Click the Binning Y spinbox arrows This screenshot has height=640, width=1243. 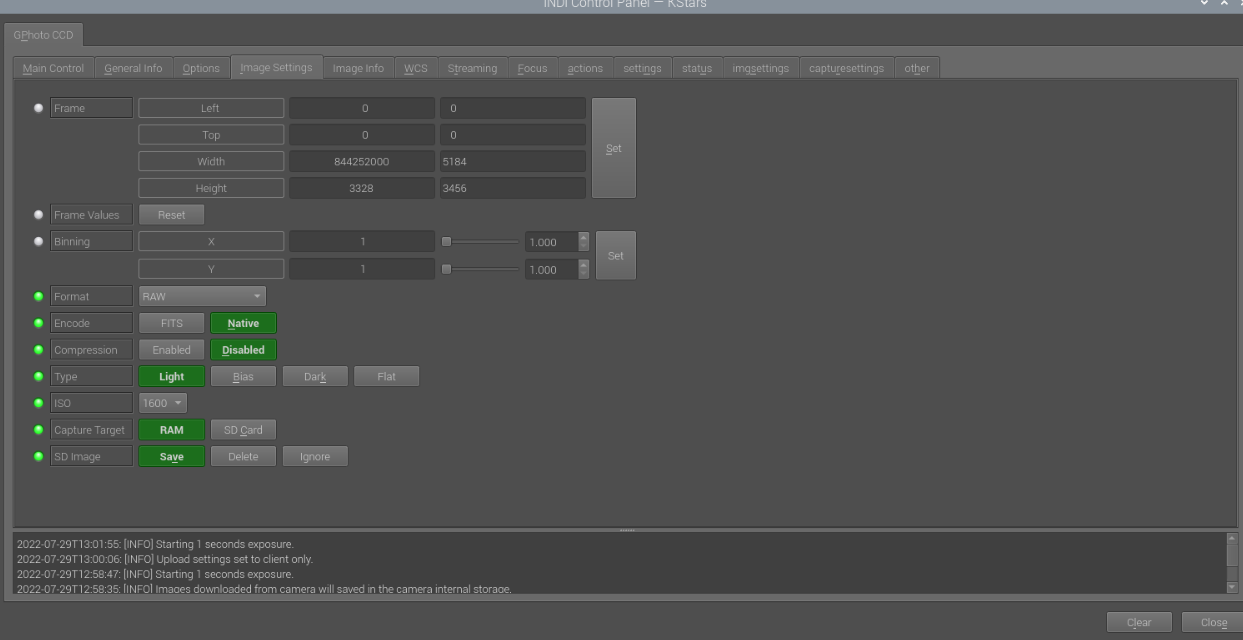pyautogui.click(x=584, y=269)
